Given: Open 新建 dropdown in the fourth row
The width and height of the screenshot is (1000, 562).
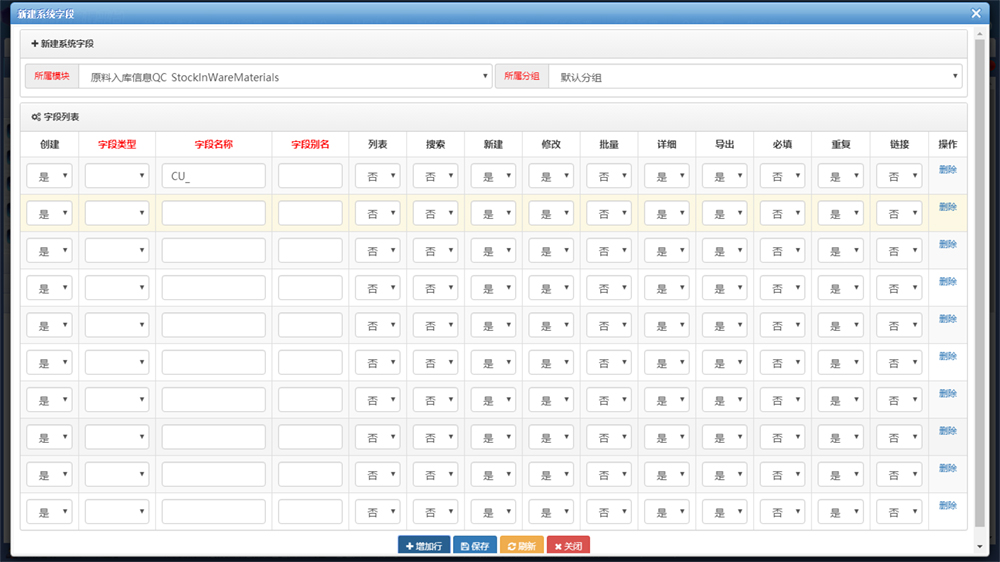Looking at the screenshot, I should coord(493,288).
